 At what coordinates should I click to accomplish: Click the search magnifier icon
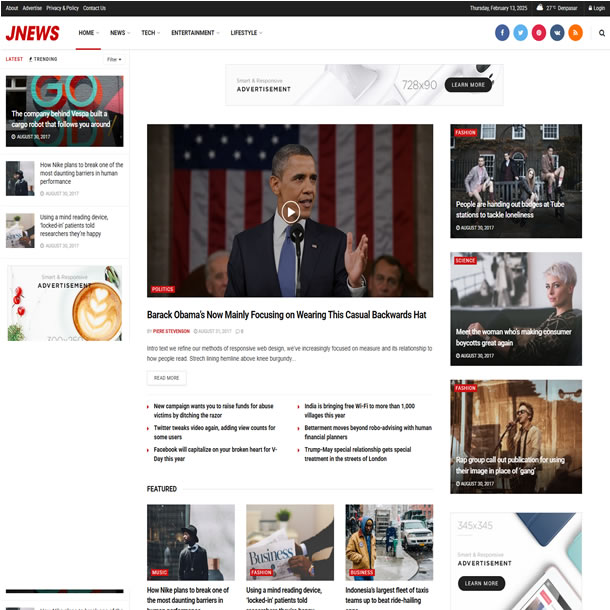[x=602, y=33]
